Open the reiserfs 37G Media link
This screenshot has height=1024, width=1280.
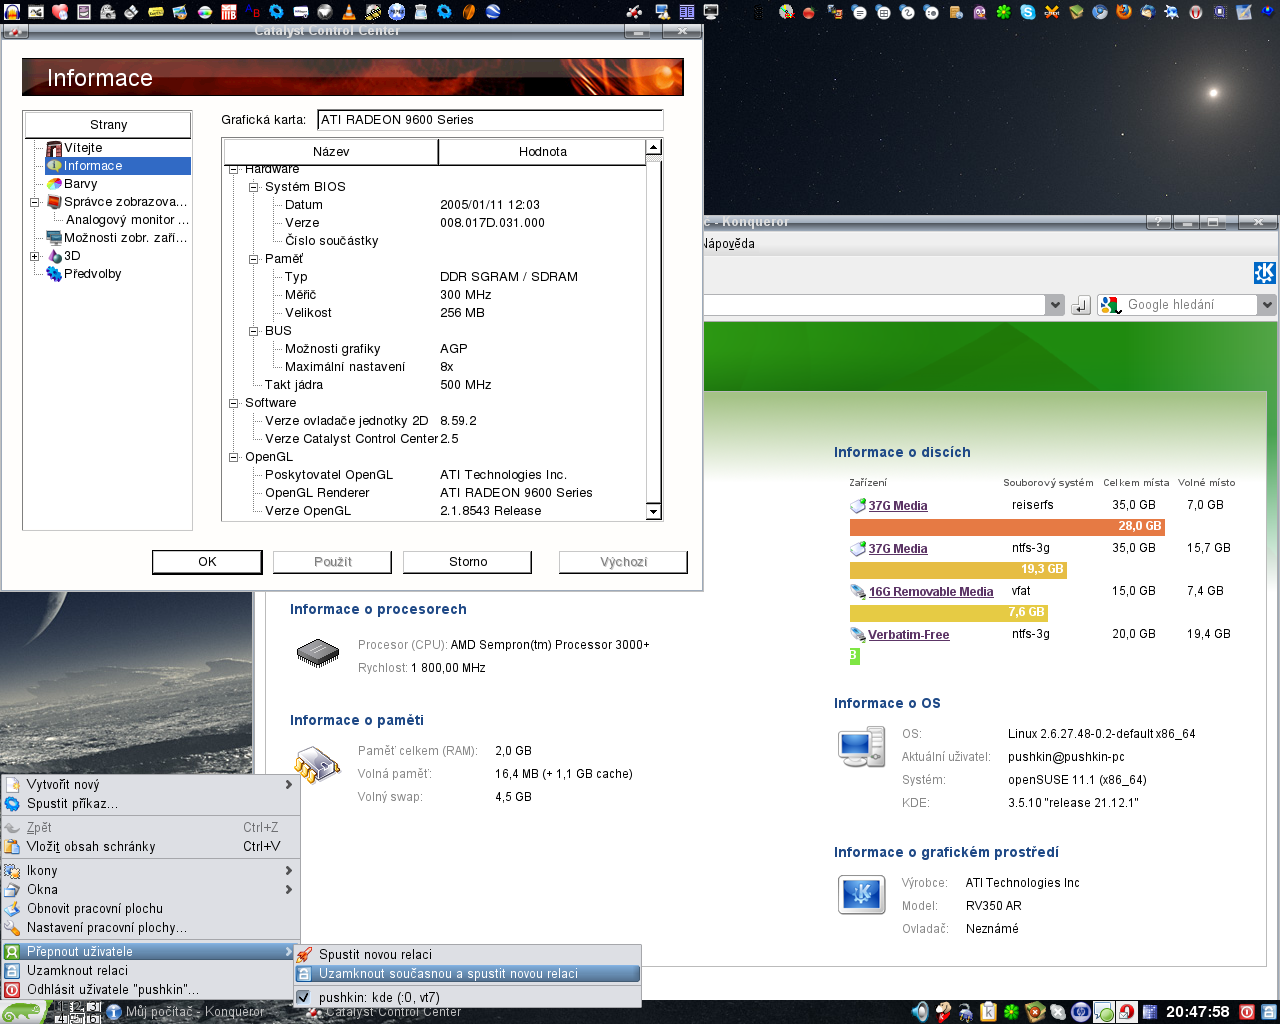(898, 506)
